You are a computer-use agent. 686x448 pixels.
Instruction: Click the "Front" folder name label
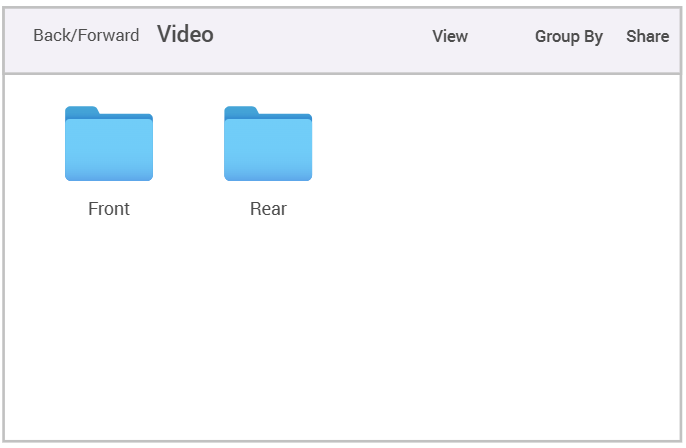coord(109,209)
